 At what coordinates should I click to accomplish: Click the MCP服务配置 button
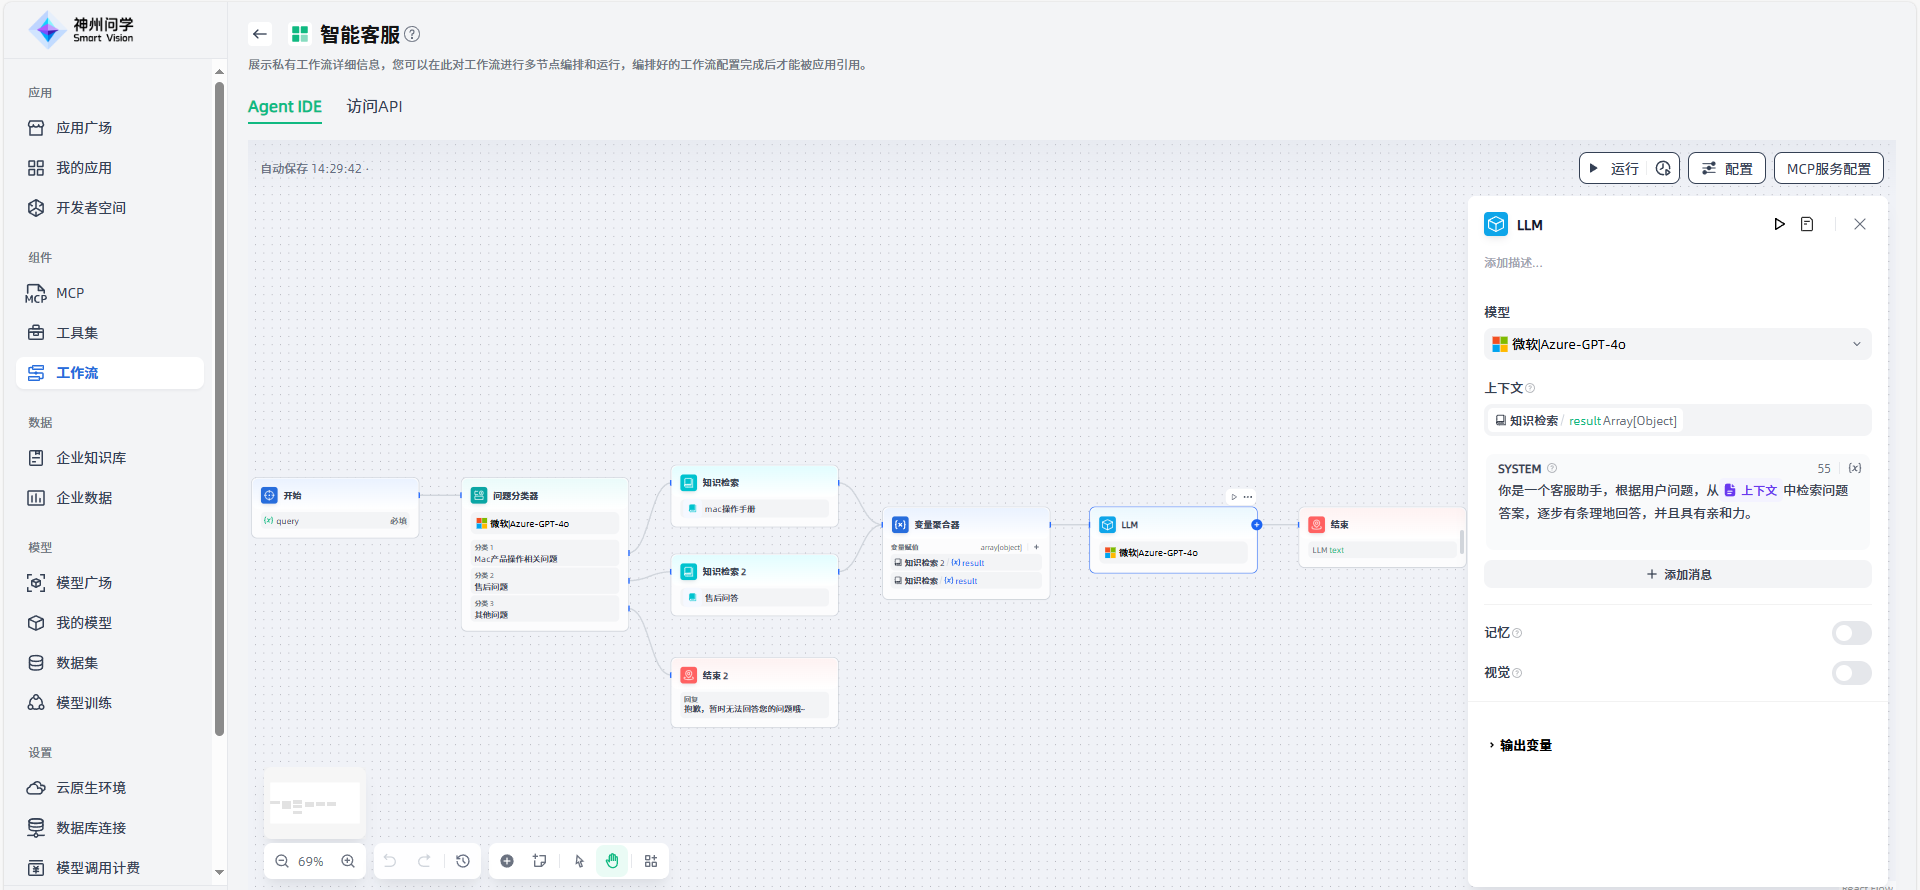coord(1828,168)
